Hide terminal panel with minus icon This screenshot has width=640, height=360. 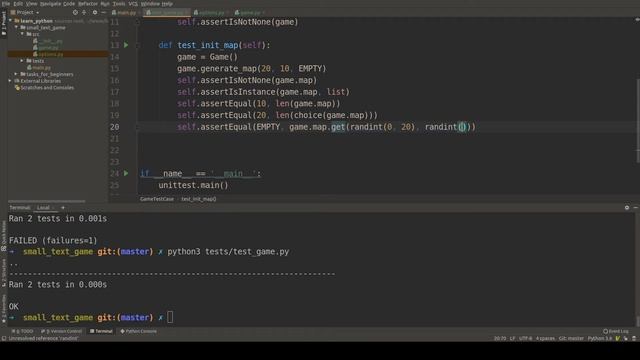(636, 208)
